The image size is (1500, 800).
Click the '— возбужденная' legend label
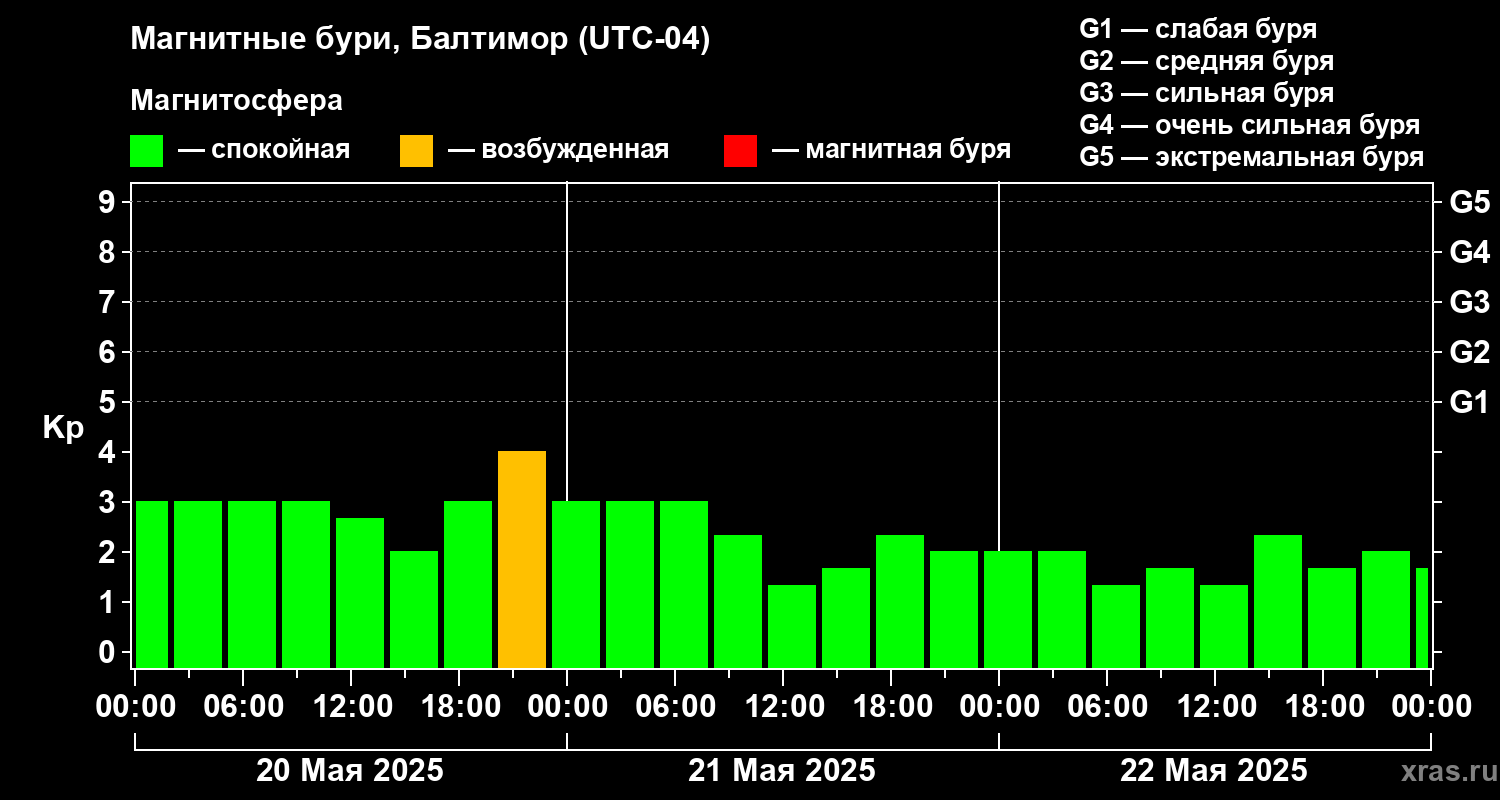click(558, 150)
